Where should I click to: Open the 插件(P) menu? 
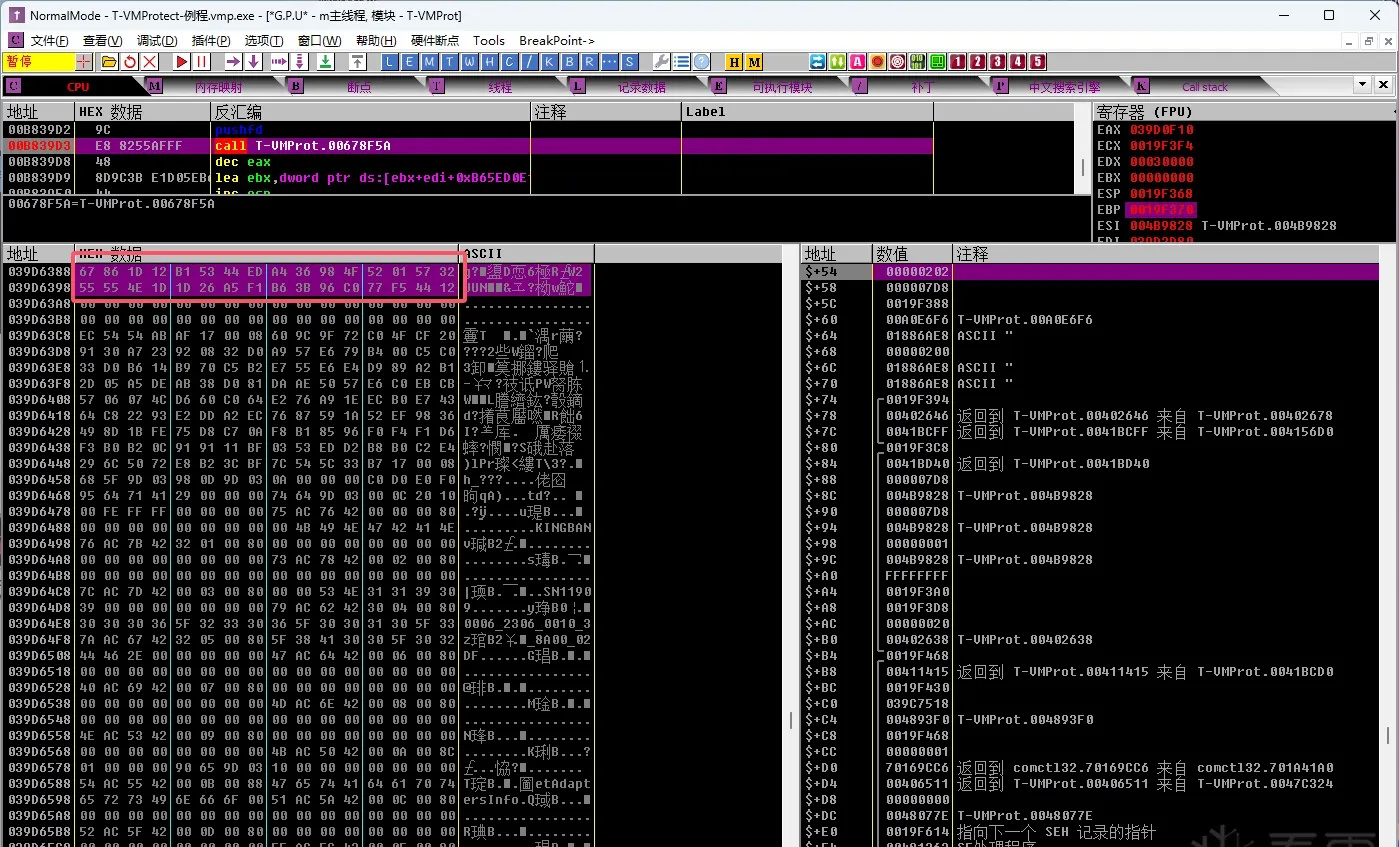click(211, 40)
